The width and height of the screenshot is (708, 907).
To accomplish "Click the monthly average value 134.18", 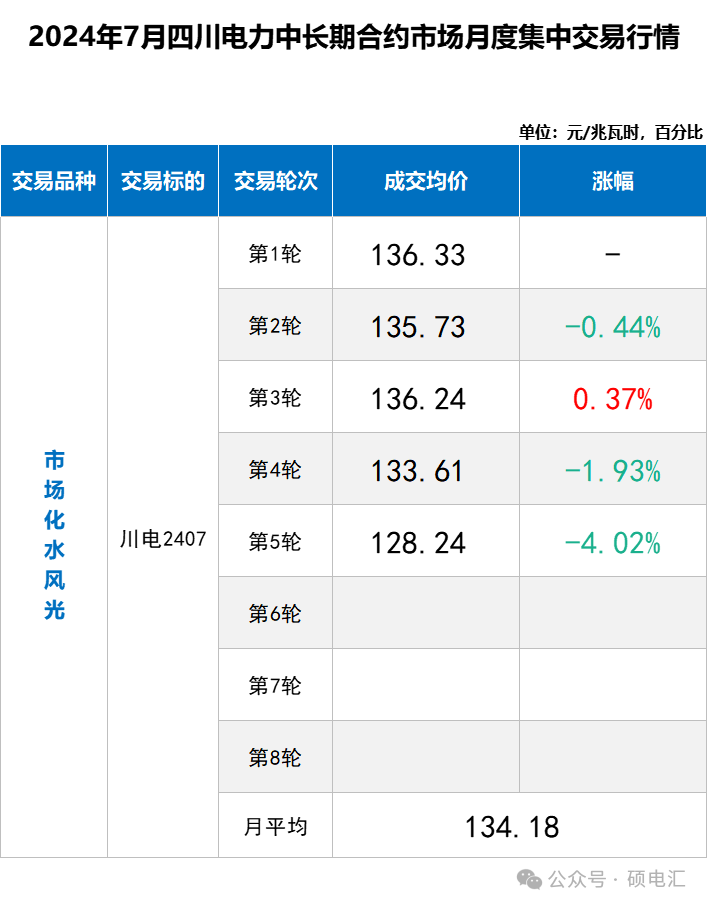I will pyautogui.click(x=512, y=827).
